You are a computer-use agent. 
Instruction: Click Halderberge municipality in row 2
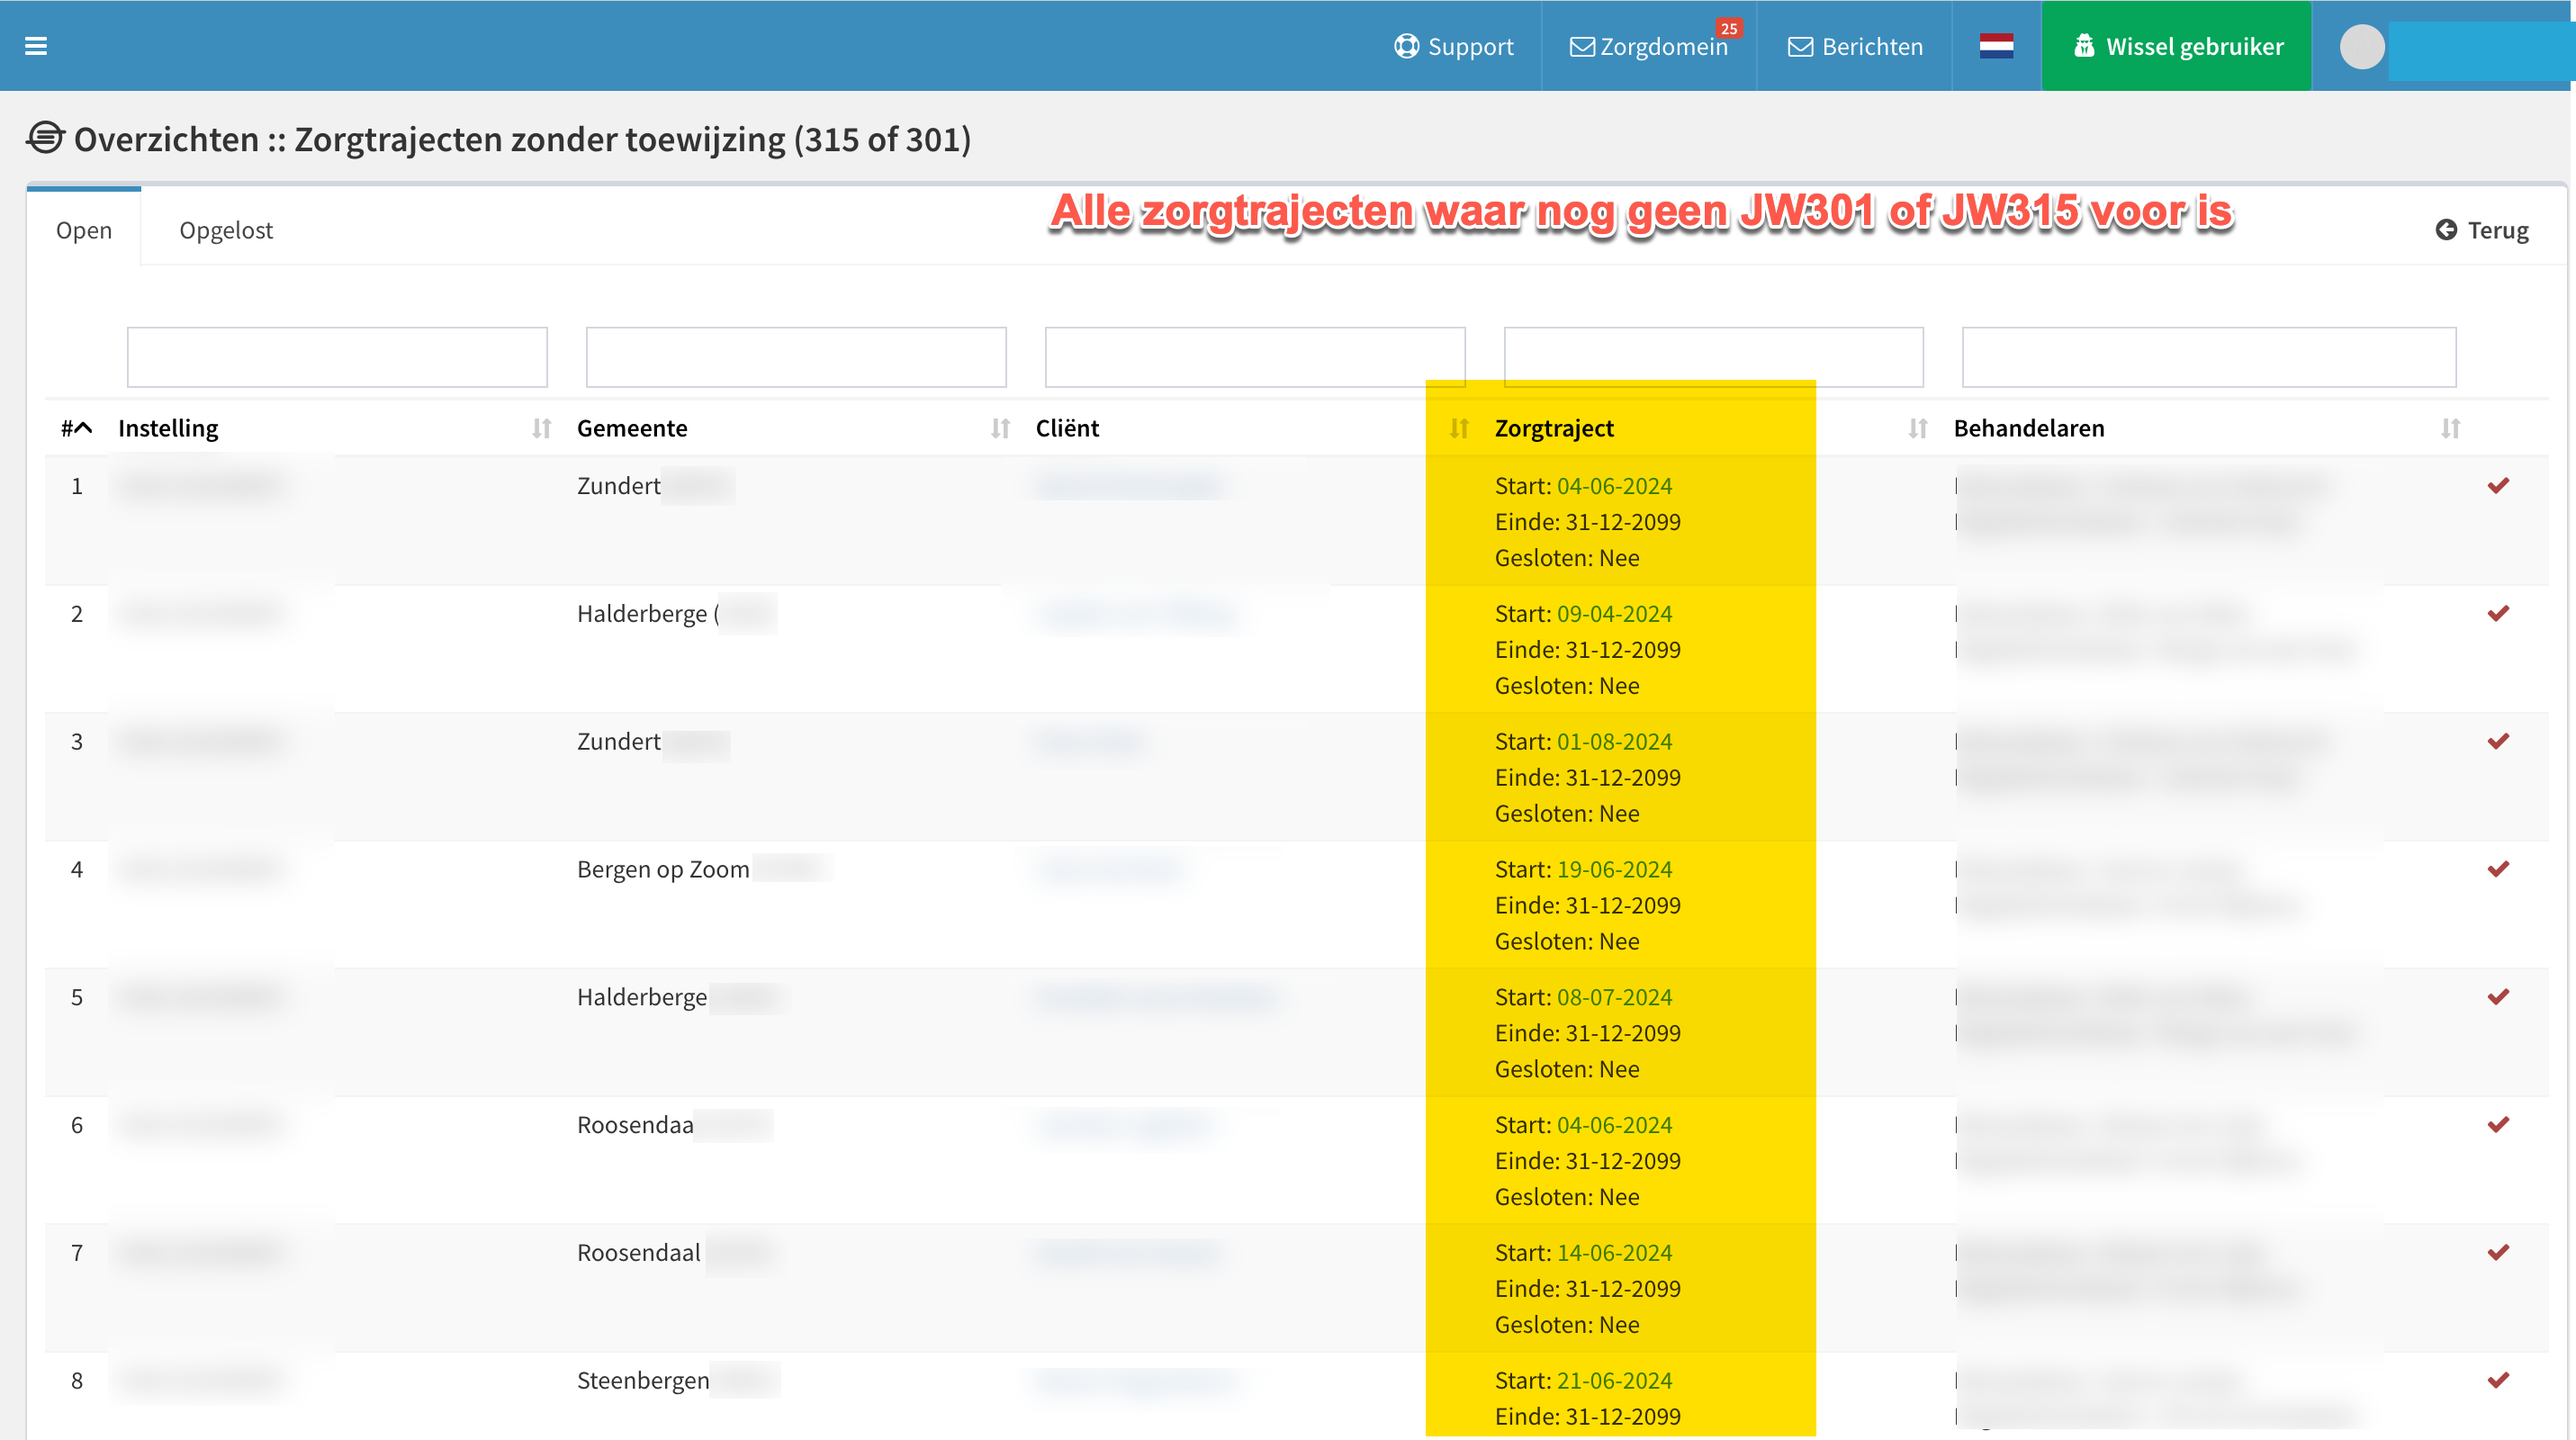coord(642,614)
